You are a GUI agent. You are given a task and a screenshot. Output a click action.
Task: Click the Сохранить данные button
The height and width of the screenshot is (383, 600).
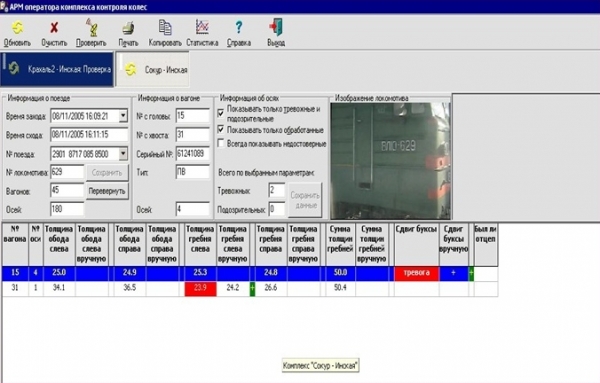click(305, 200)
